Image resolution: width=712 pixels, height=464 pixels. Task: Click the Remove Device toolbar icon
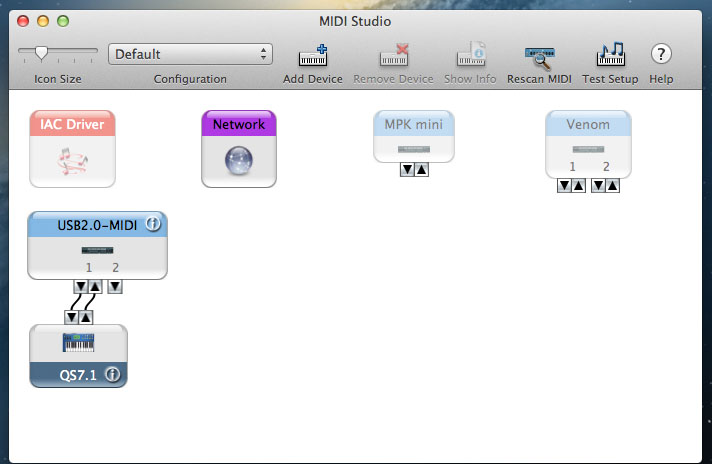pos(394,55)
